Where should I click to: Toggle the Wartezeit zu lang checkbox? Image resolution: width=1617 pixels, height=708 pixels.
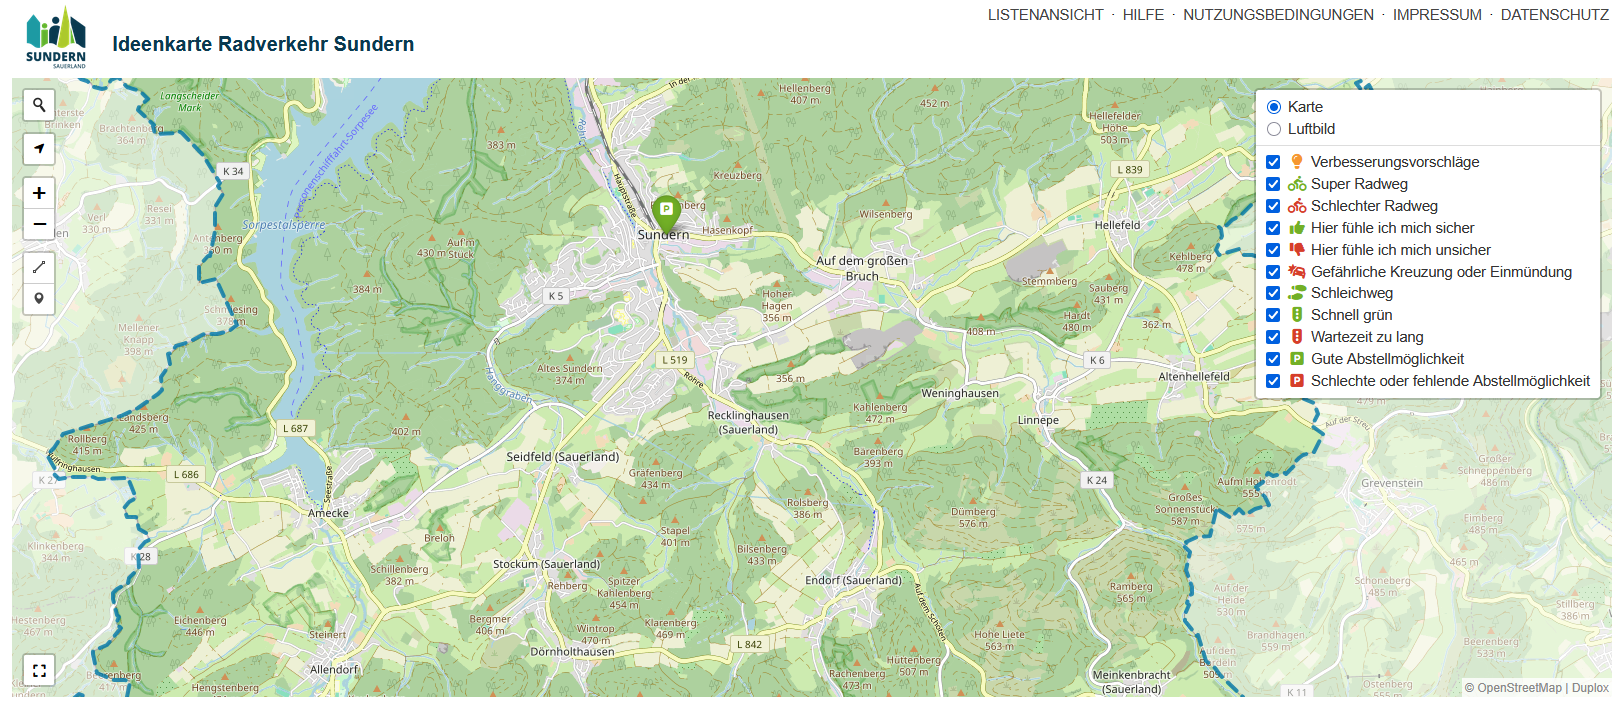point(1273,337)
